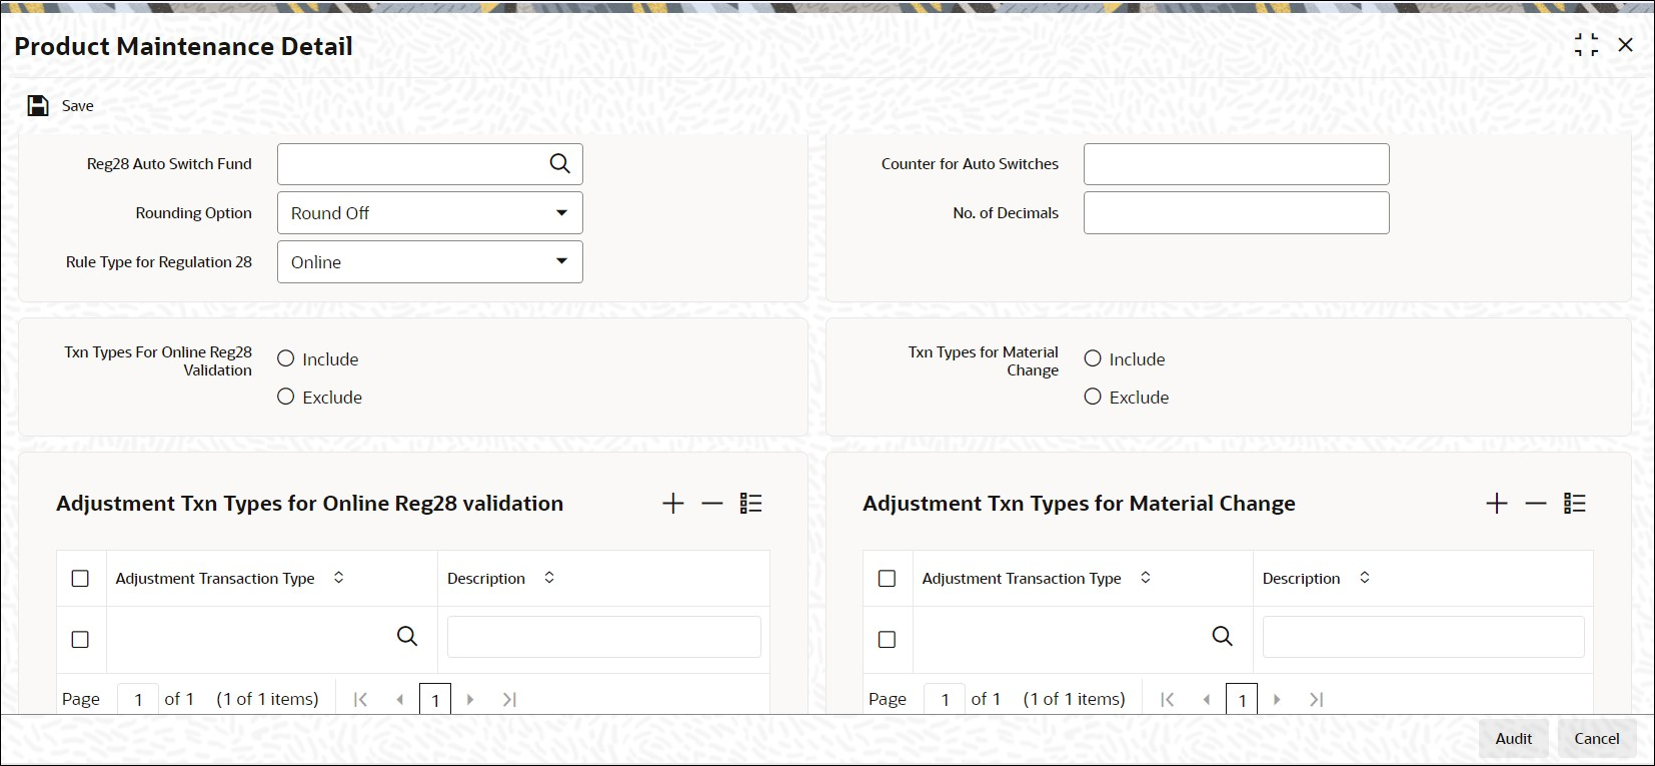
Task: Delete row from Material Change table
Action: coord(1536,504)
